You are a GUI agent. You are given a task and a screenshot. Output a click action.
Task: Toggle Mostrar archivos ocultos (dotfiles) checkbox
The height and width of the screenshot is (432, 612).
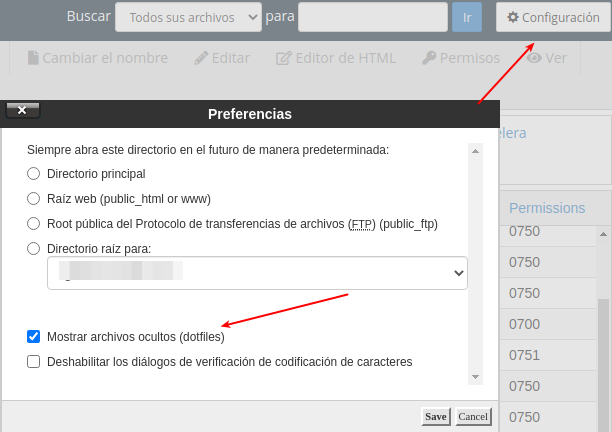coord(34,337)
